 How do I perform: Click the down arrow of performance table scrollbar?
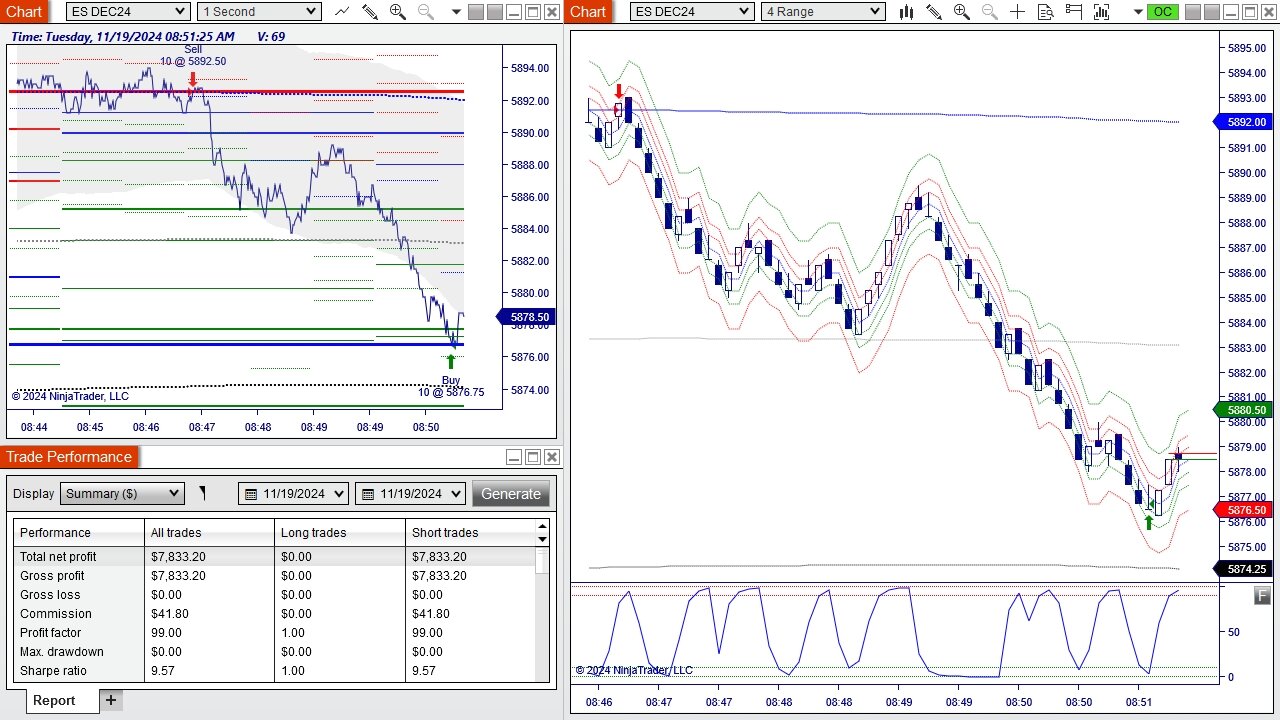tap(542, 540)
